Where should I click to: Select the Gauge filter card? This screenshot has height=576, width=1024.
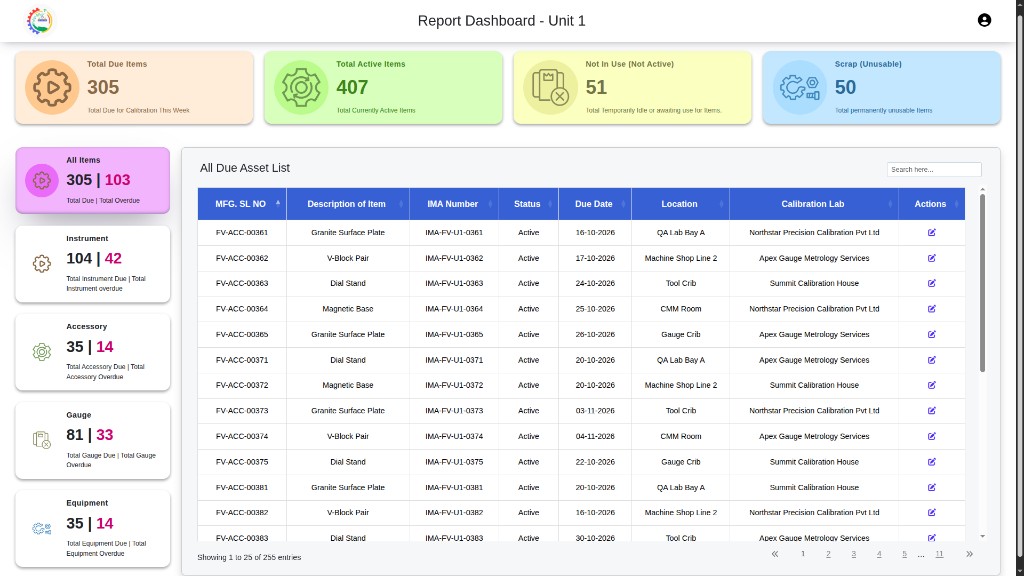point(93,441)
